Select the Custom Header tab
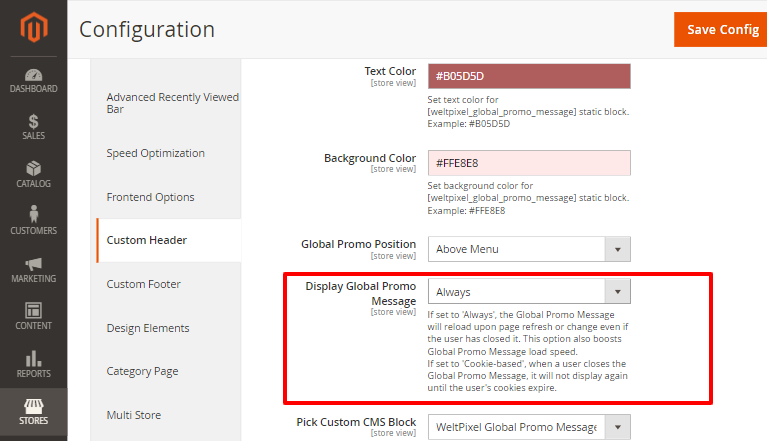Viewport: 767px width, 441px height. [x=147, y=240]
